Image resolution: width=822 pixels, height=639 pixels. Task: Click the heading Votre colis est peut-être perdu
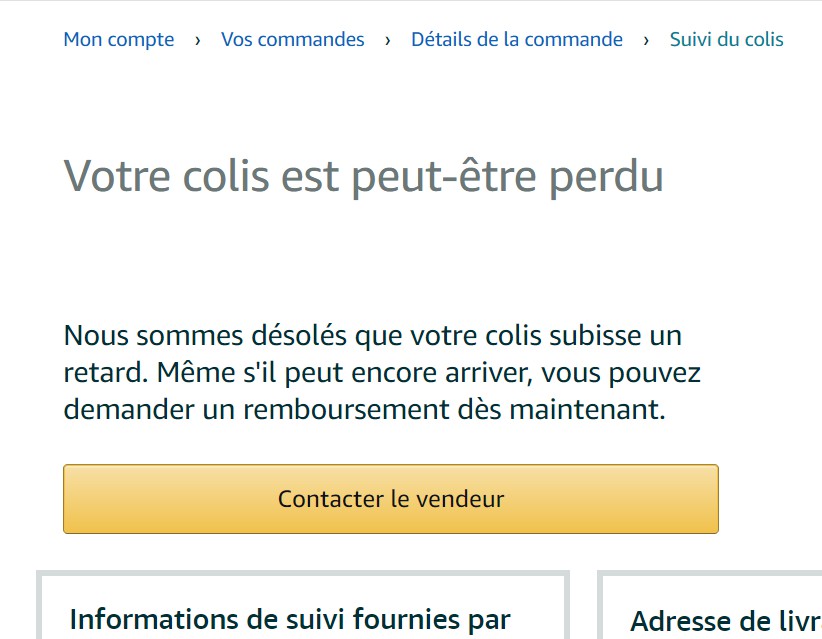click(x=363, y=176)
